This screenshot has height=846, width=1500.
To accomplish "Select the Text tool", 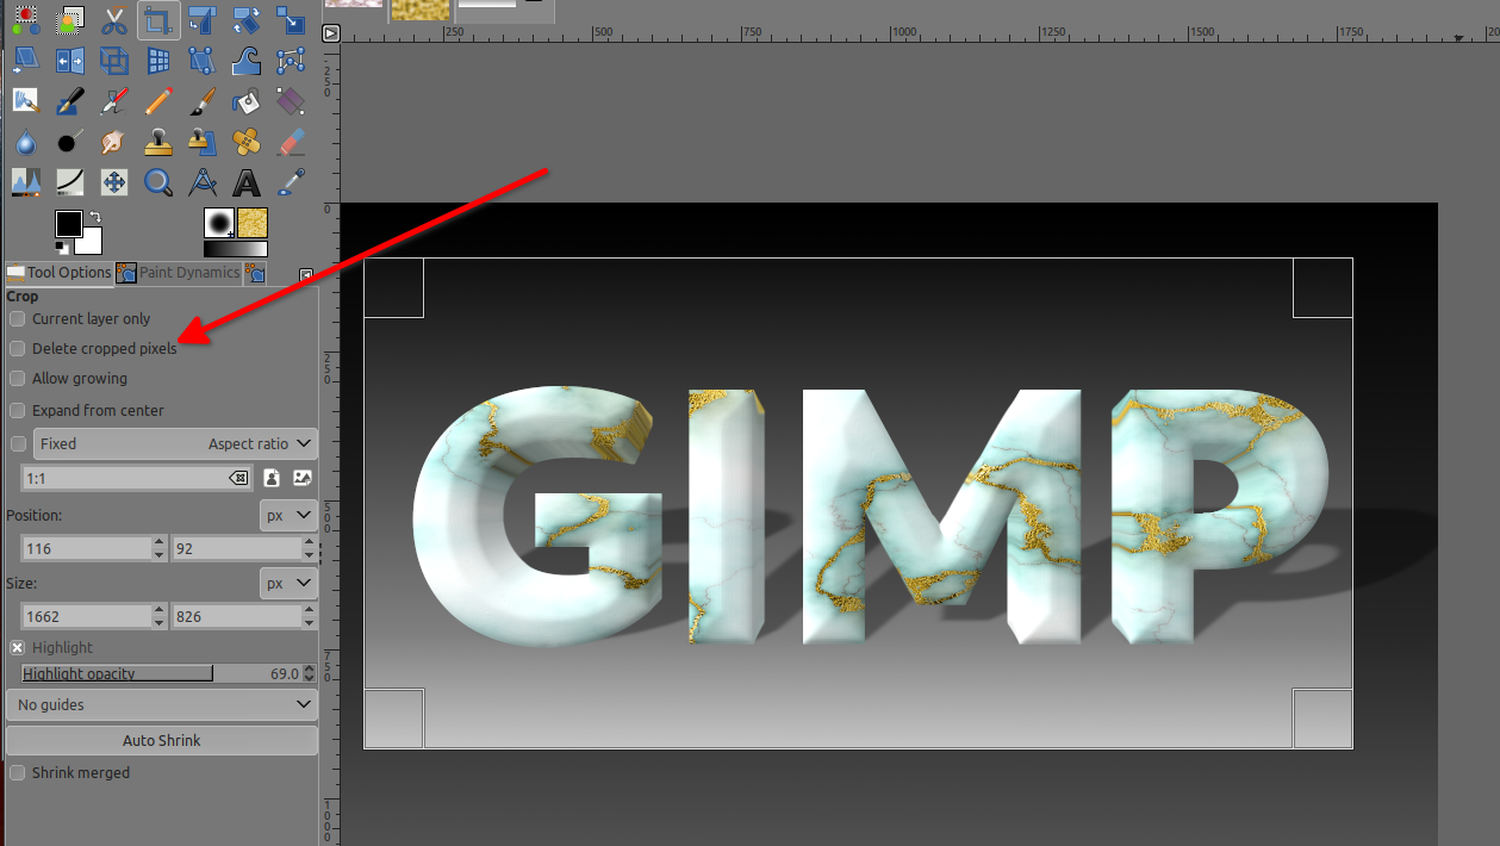I will [x=246, y=182].
